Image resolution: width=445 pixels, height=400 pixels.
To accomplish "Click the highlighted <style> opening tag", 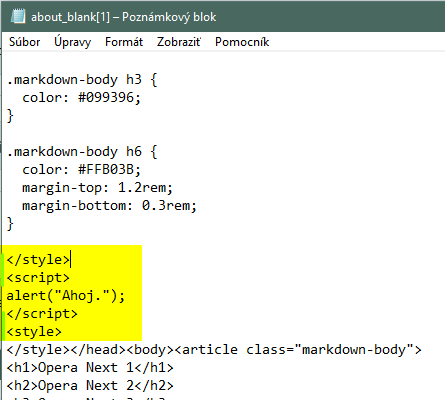I will 34,332.
